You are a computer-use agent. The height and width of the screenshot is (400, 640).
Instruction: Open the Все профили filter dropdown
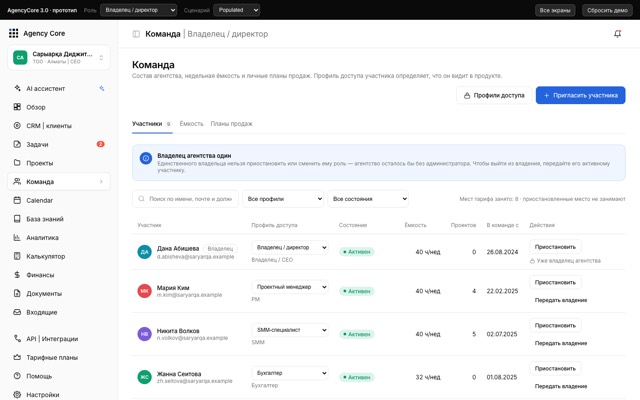coord(283,199)
